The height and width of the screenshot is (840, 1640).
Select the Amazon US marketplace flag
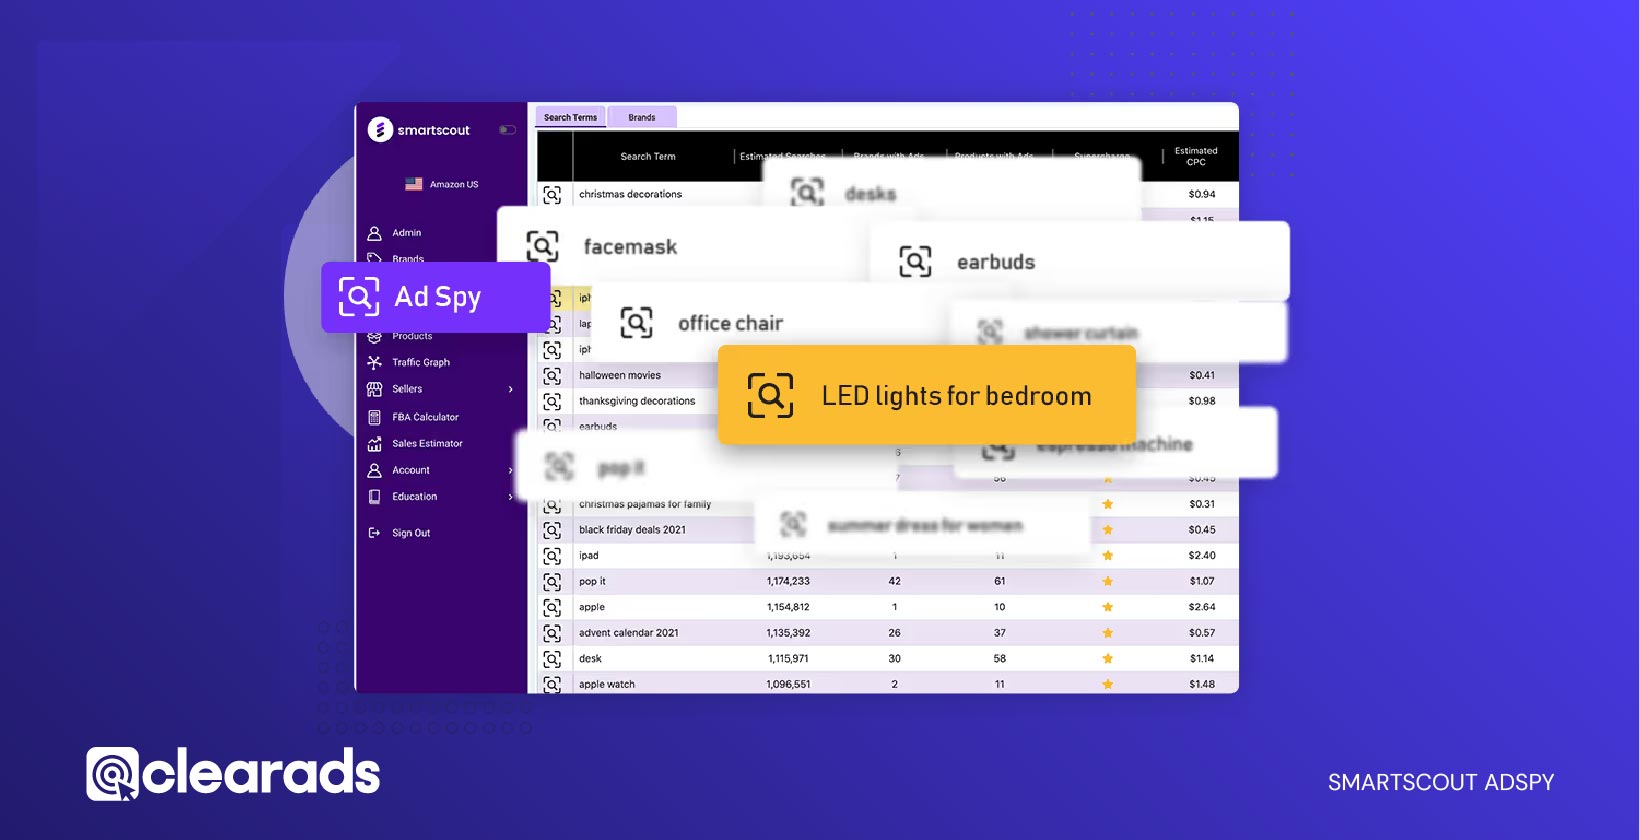tap(414, 184)
